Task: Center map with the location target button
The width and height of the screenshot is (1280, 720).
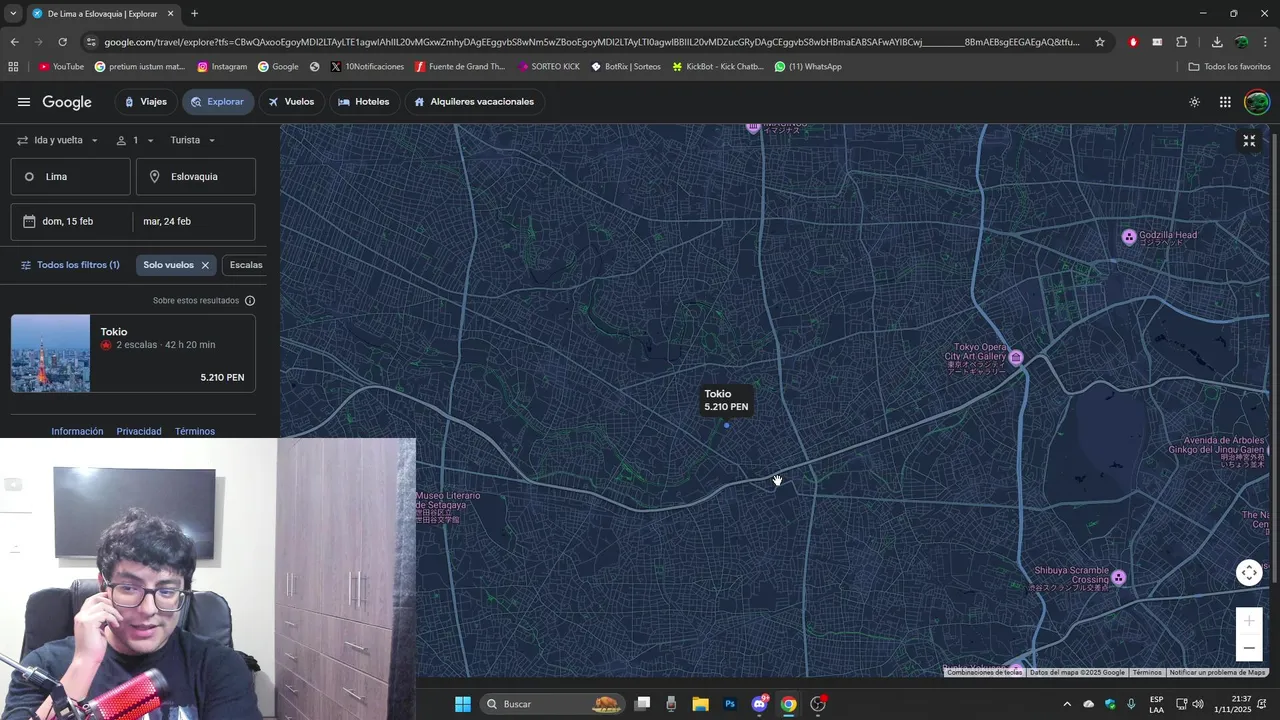Action: pyautogui.click(x=1249, y=573)
